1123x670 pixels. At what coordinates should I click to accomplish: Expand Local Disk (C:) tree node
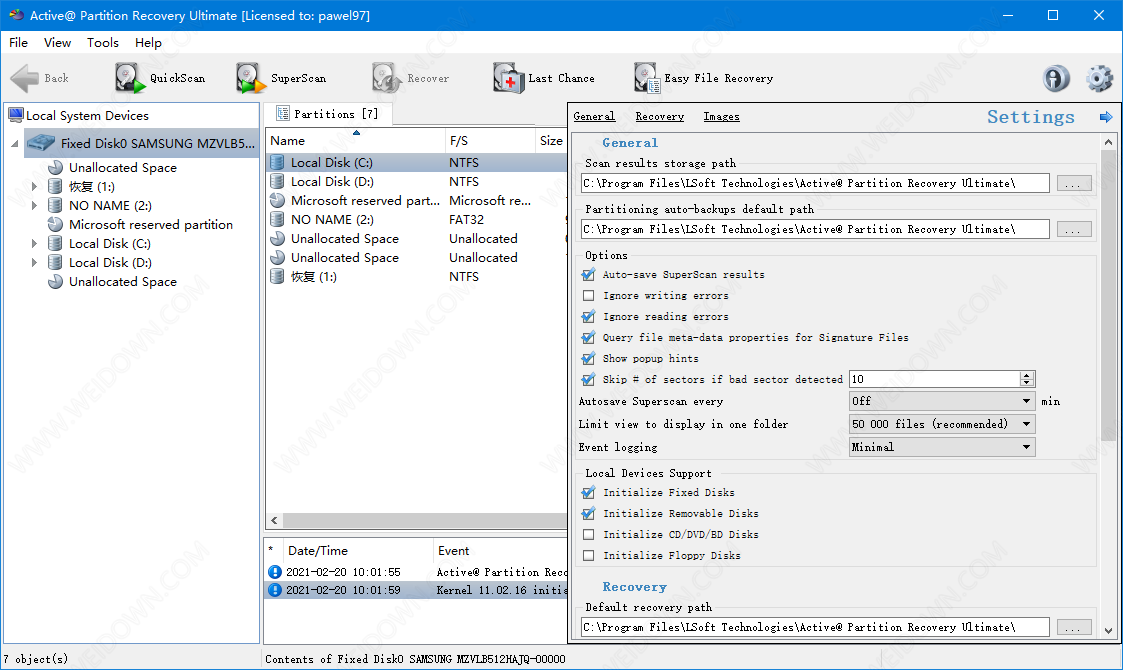tap(34, 244)
